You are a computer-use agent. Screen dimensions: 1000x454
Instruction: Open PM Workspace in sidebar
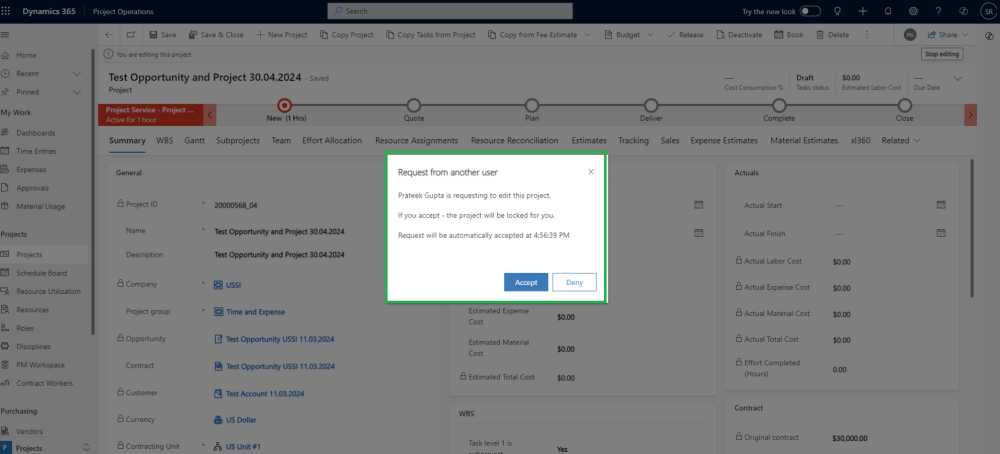click(x=40, y=365)
